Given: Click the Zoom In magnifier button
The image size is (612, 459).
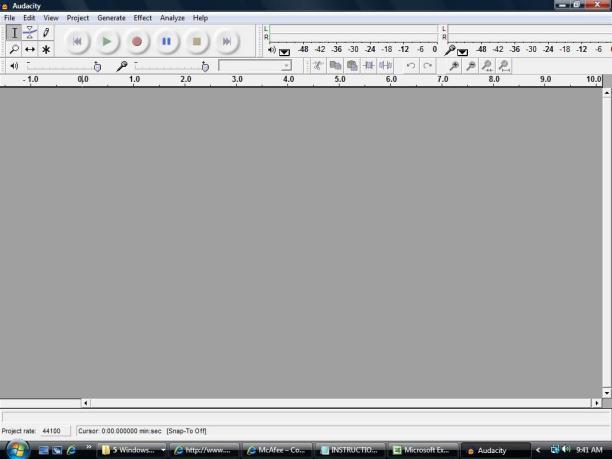Looking at the screenshot, I should click(454, 66).
